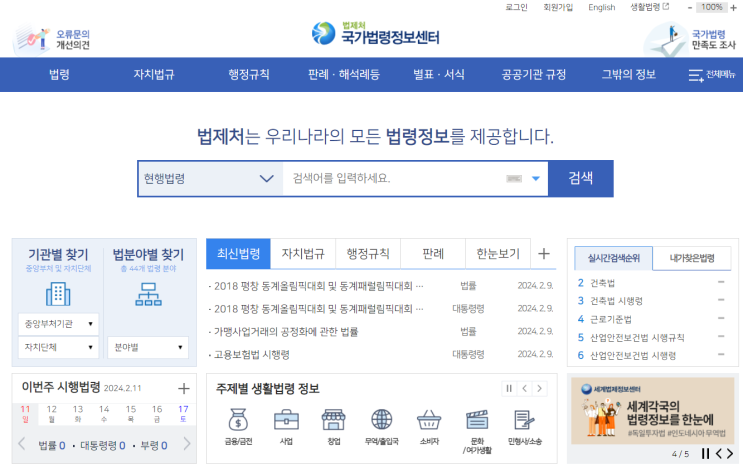Screen dimensions: 743x470
Task: Open the 소비자 shopping basket icon
Action: tap(429, 420)
